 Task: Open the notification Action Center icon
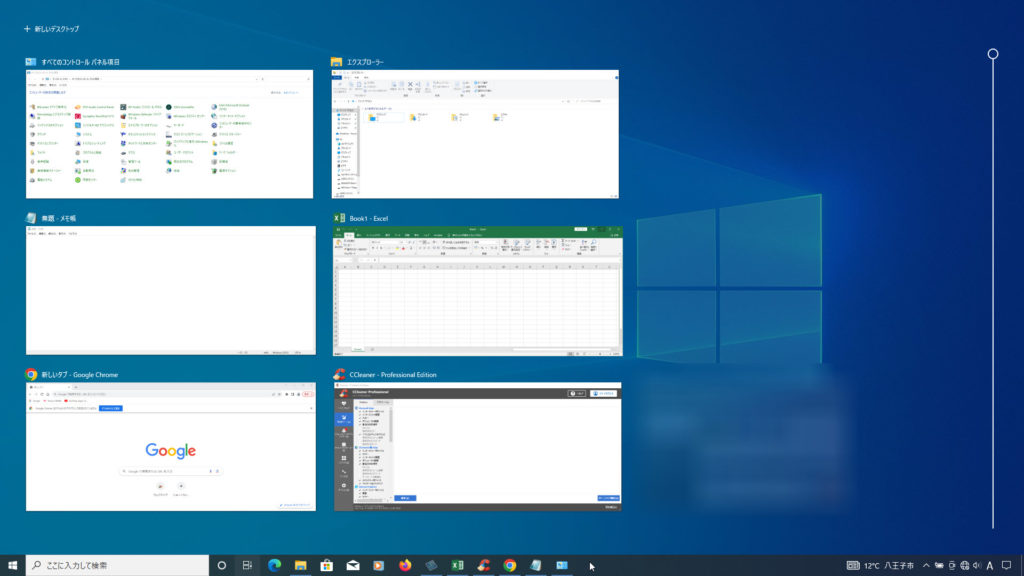point(1007,565)
